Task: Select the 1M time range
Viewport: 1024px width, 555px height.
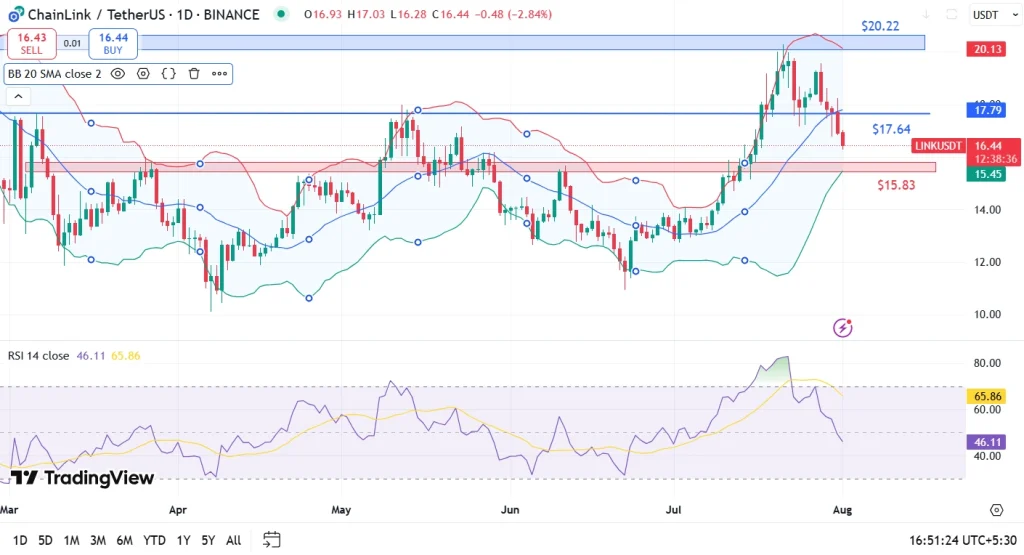Action: [71, 540]
